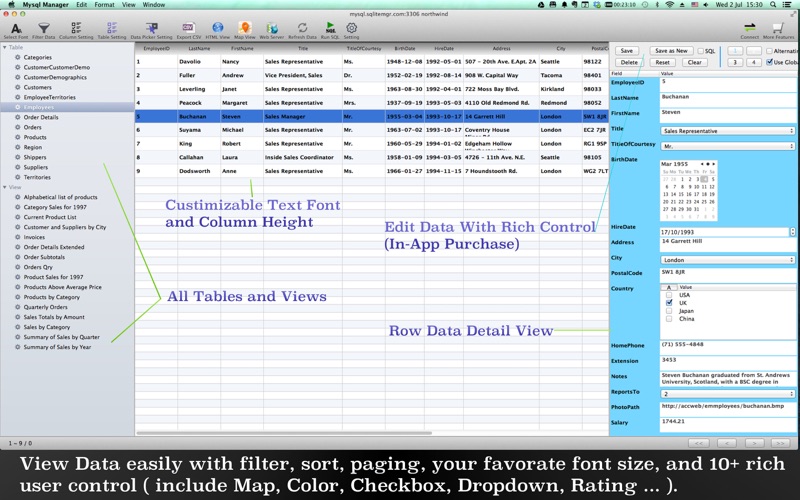Open the Window menu
The height and width of the screenshot is (500, 800).
coord(154,5)
